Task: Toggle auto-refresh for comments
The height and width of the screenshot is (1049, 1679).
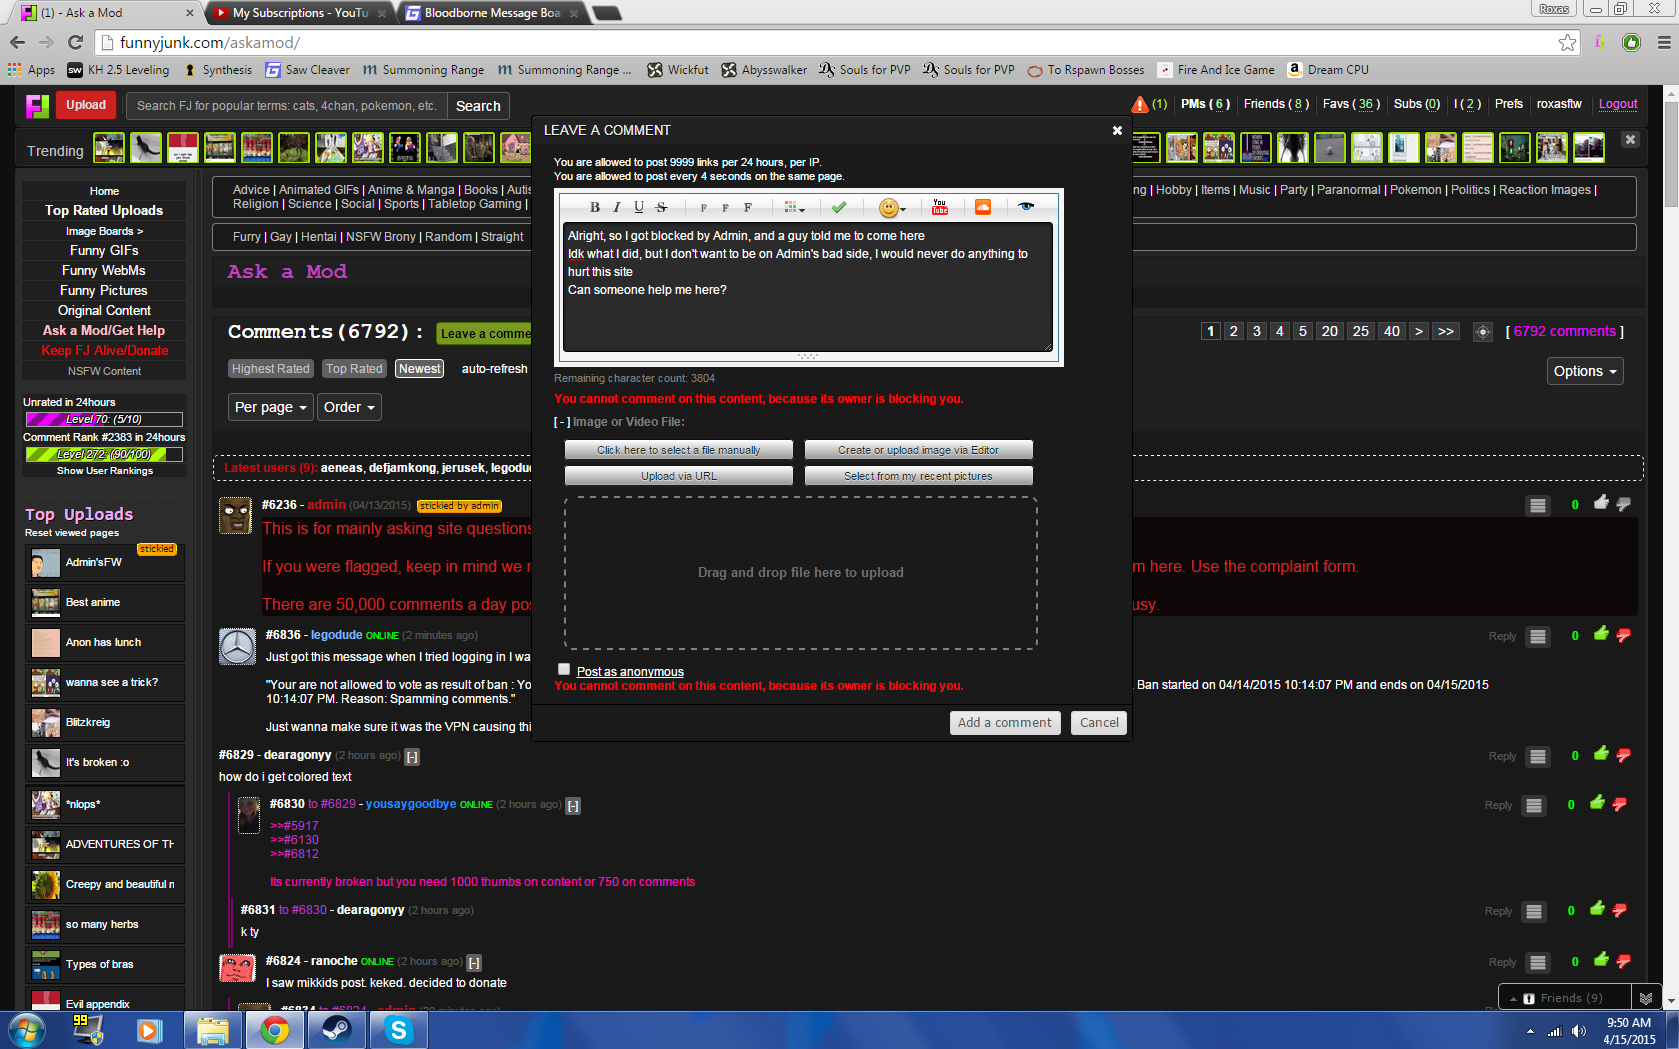Action: click(x=494, y=369)
